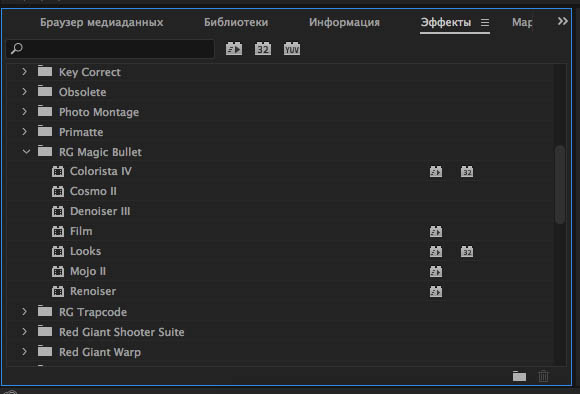This screenshot has width=580, height=394.
Task: Switch to the Информация tab
Action: [344, 22]
